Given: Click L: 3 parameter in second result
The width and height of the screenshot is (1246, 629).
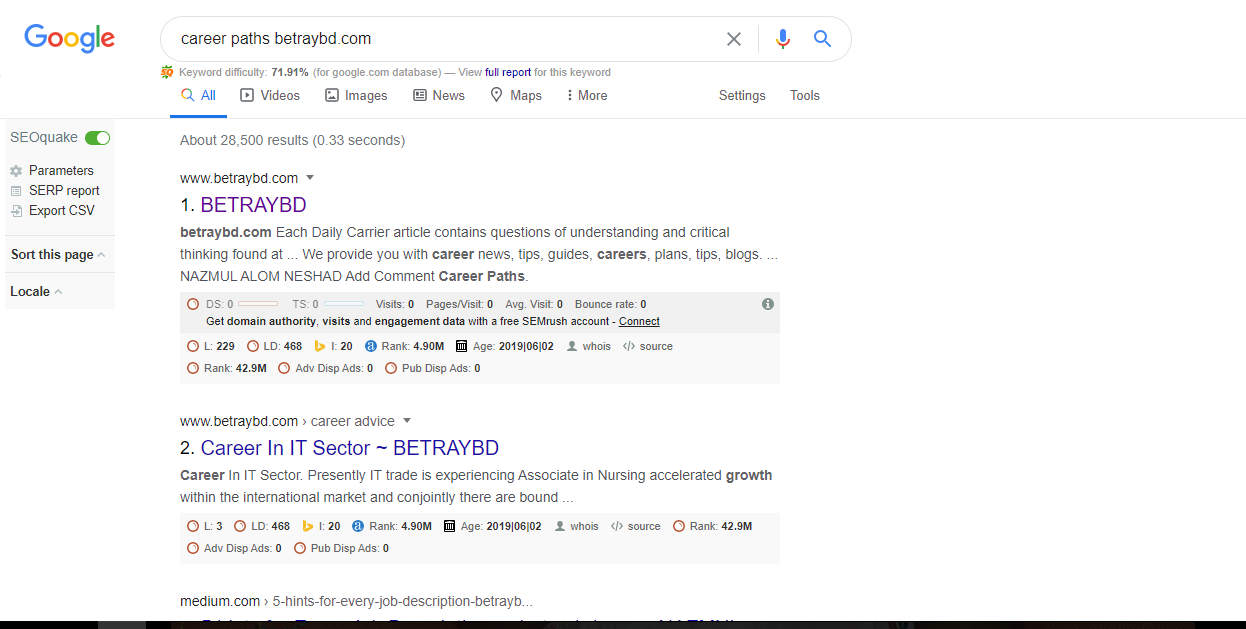Looking at the screenshot, I should point(205,526).
